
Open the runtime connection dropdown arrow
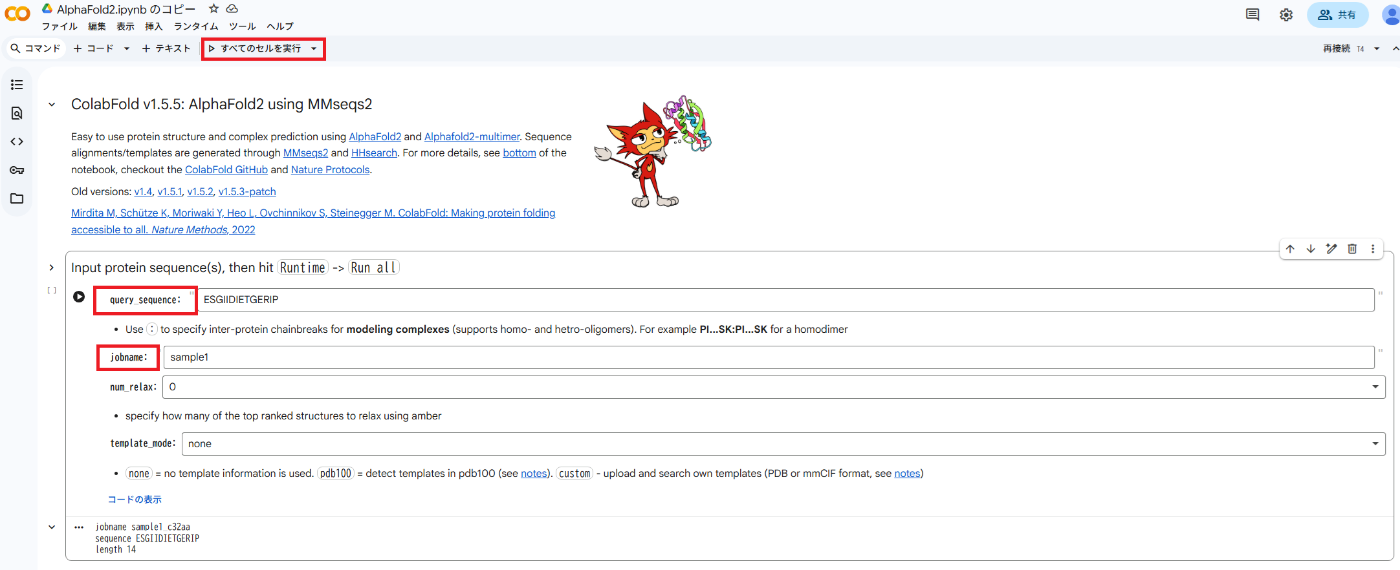[1377, 48]
